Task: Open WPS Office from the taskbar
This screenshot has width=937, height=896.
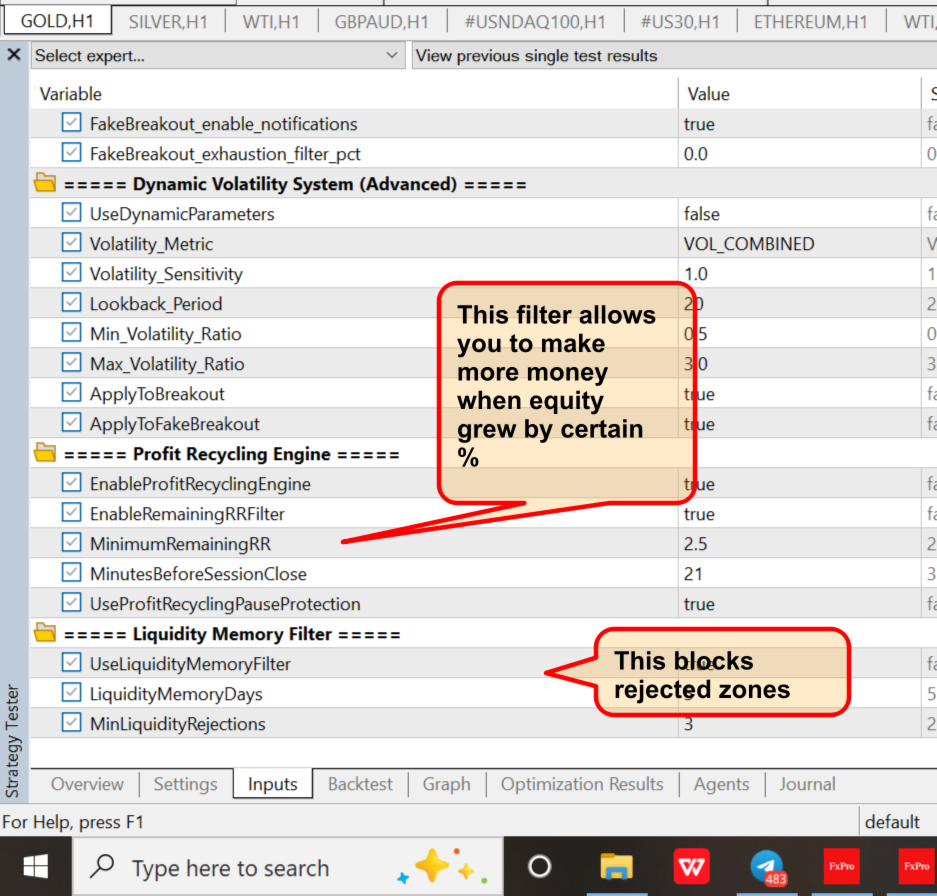Action: coord(691,866)
